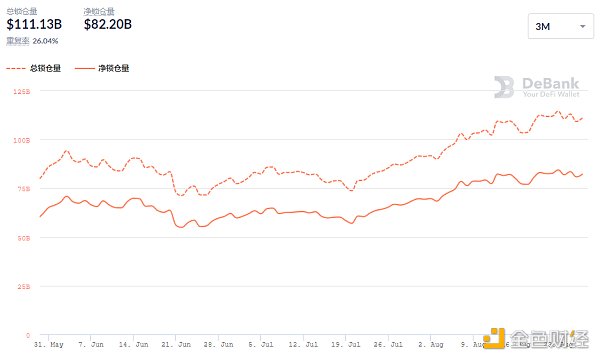
Task: Click the 2. Aug axis marker
Action: pyautogui.click(x=430, y=344)
